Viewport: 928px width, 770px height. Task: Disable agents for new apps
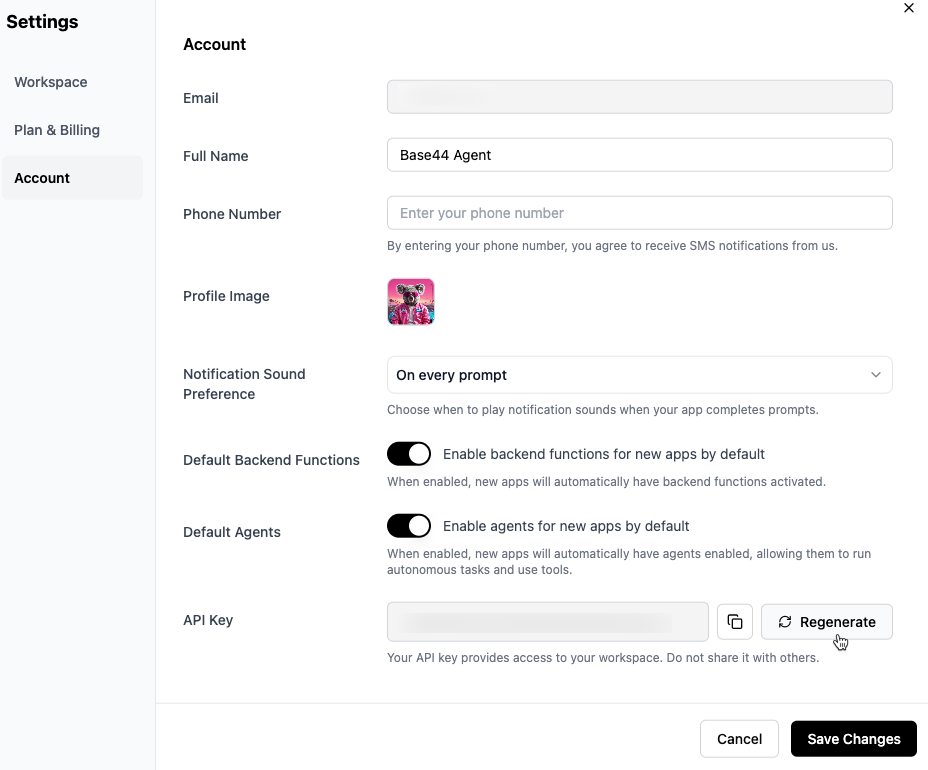[409, 525]
